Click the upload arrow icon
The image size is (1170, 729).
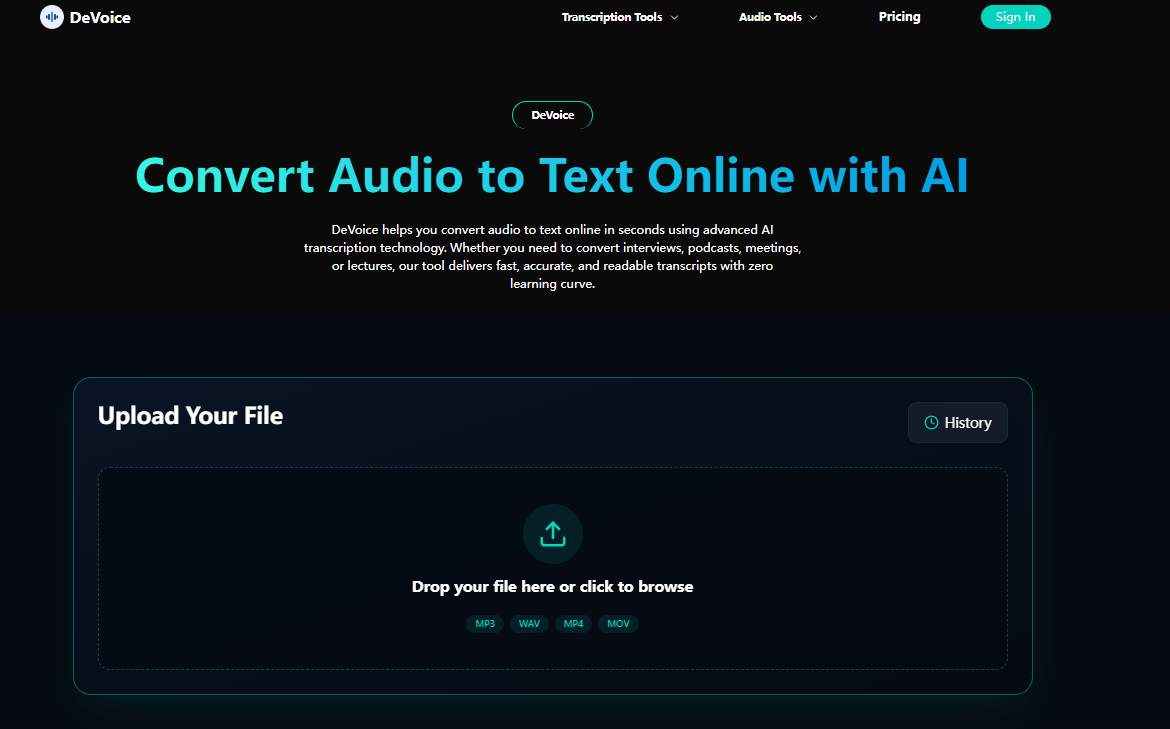click(552, 534)
